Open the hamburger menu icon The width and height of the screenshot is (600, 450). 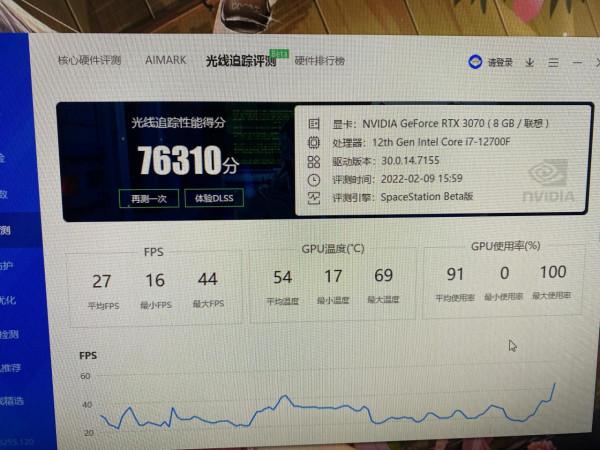tap(553, 62)
